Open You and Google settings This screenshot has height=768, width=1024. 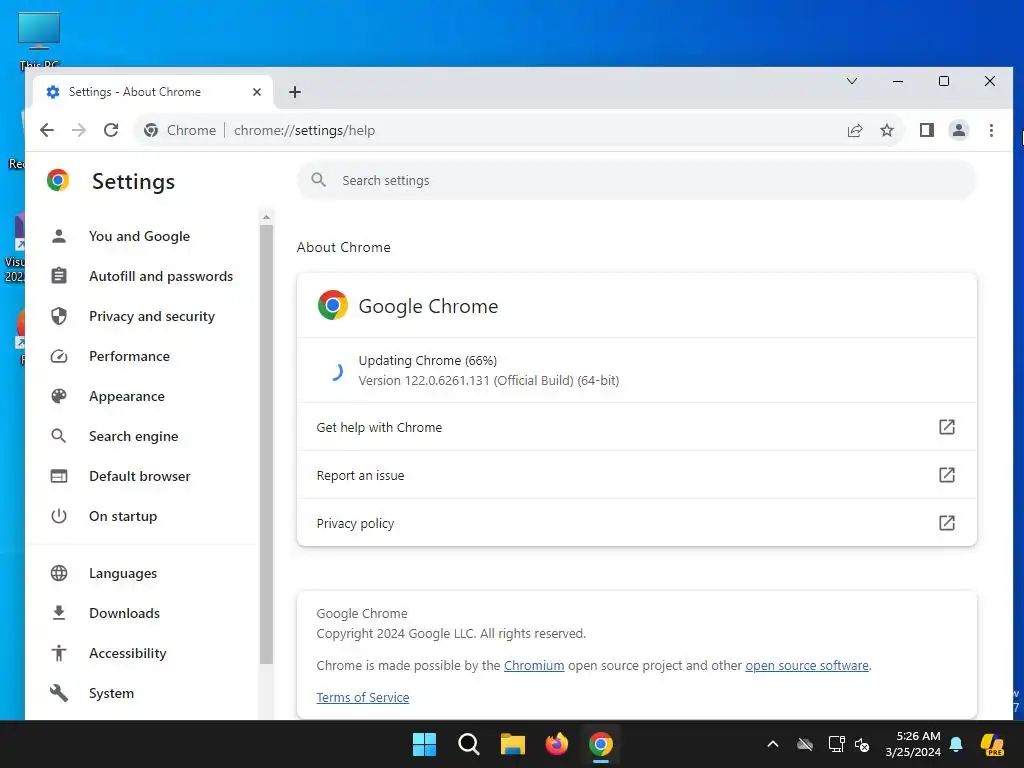pyautogui.click(x=140, y=236)
